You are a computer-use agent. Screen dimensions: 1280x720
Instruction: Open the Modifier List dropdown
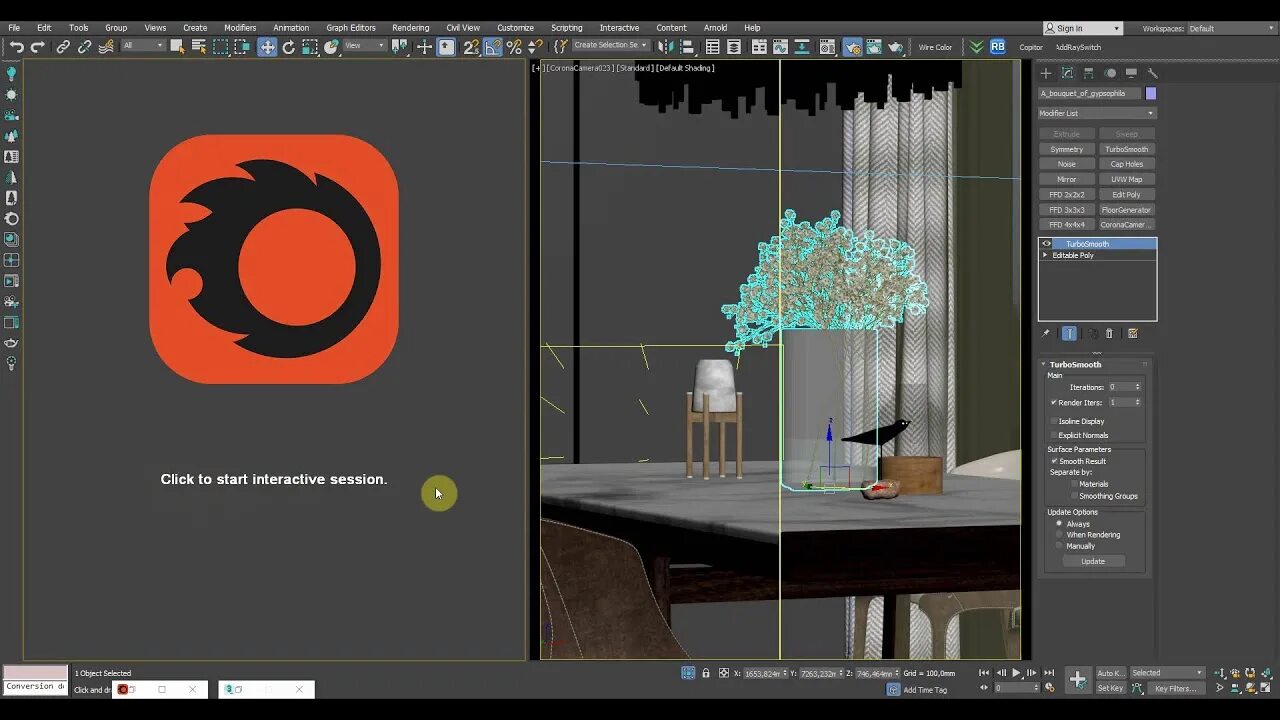1097,113
